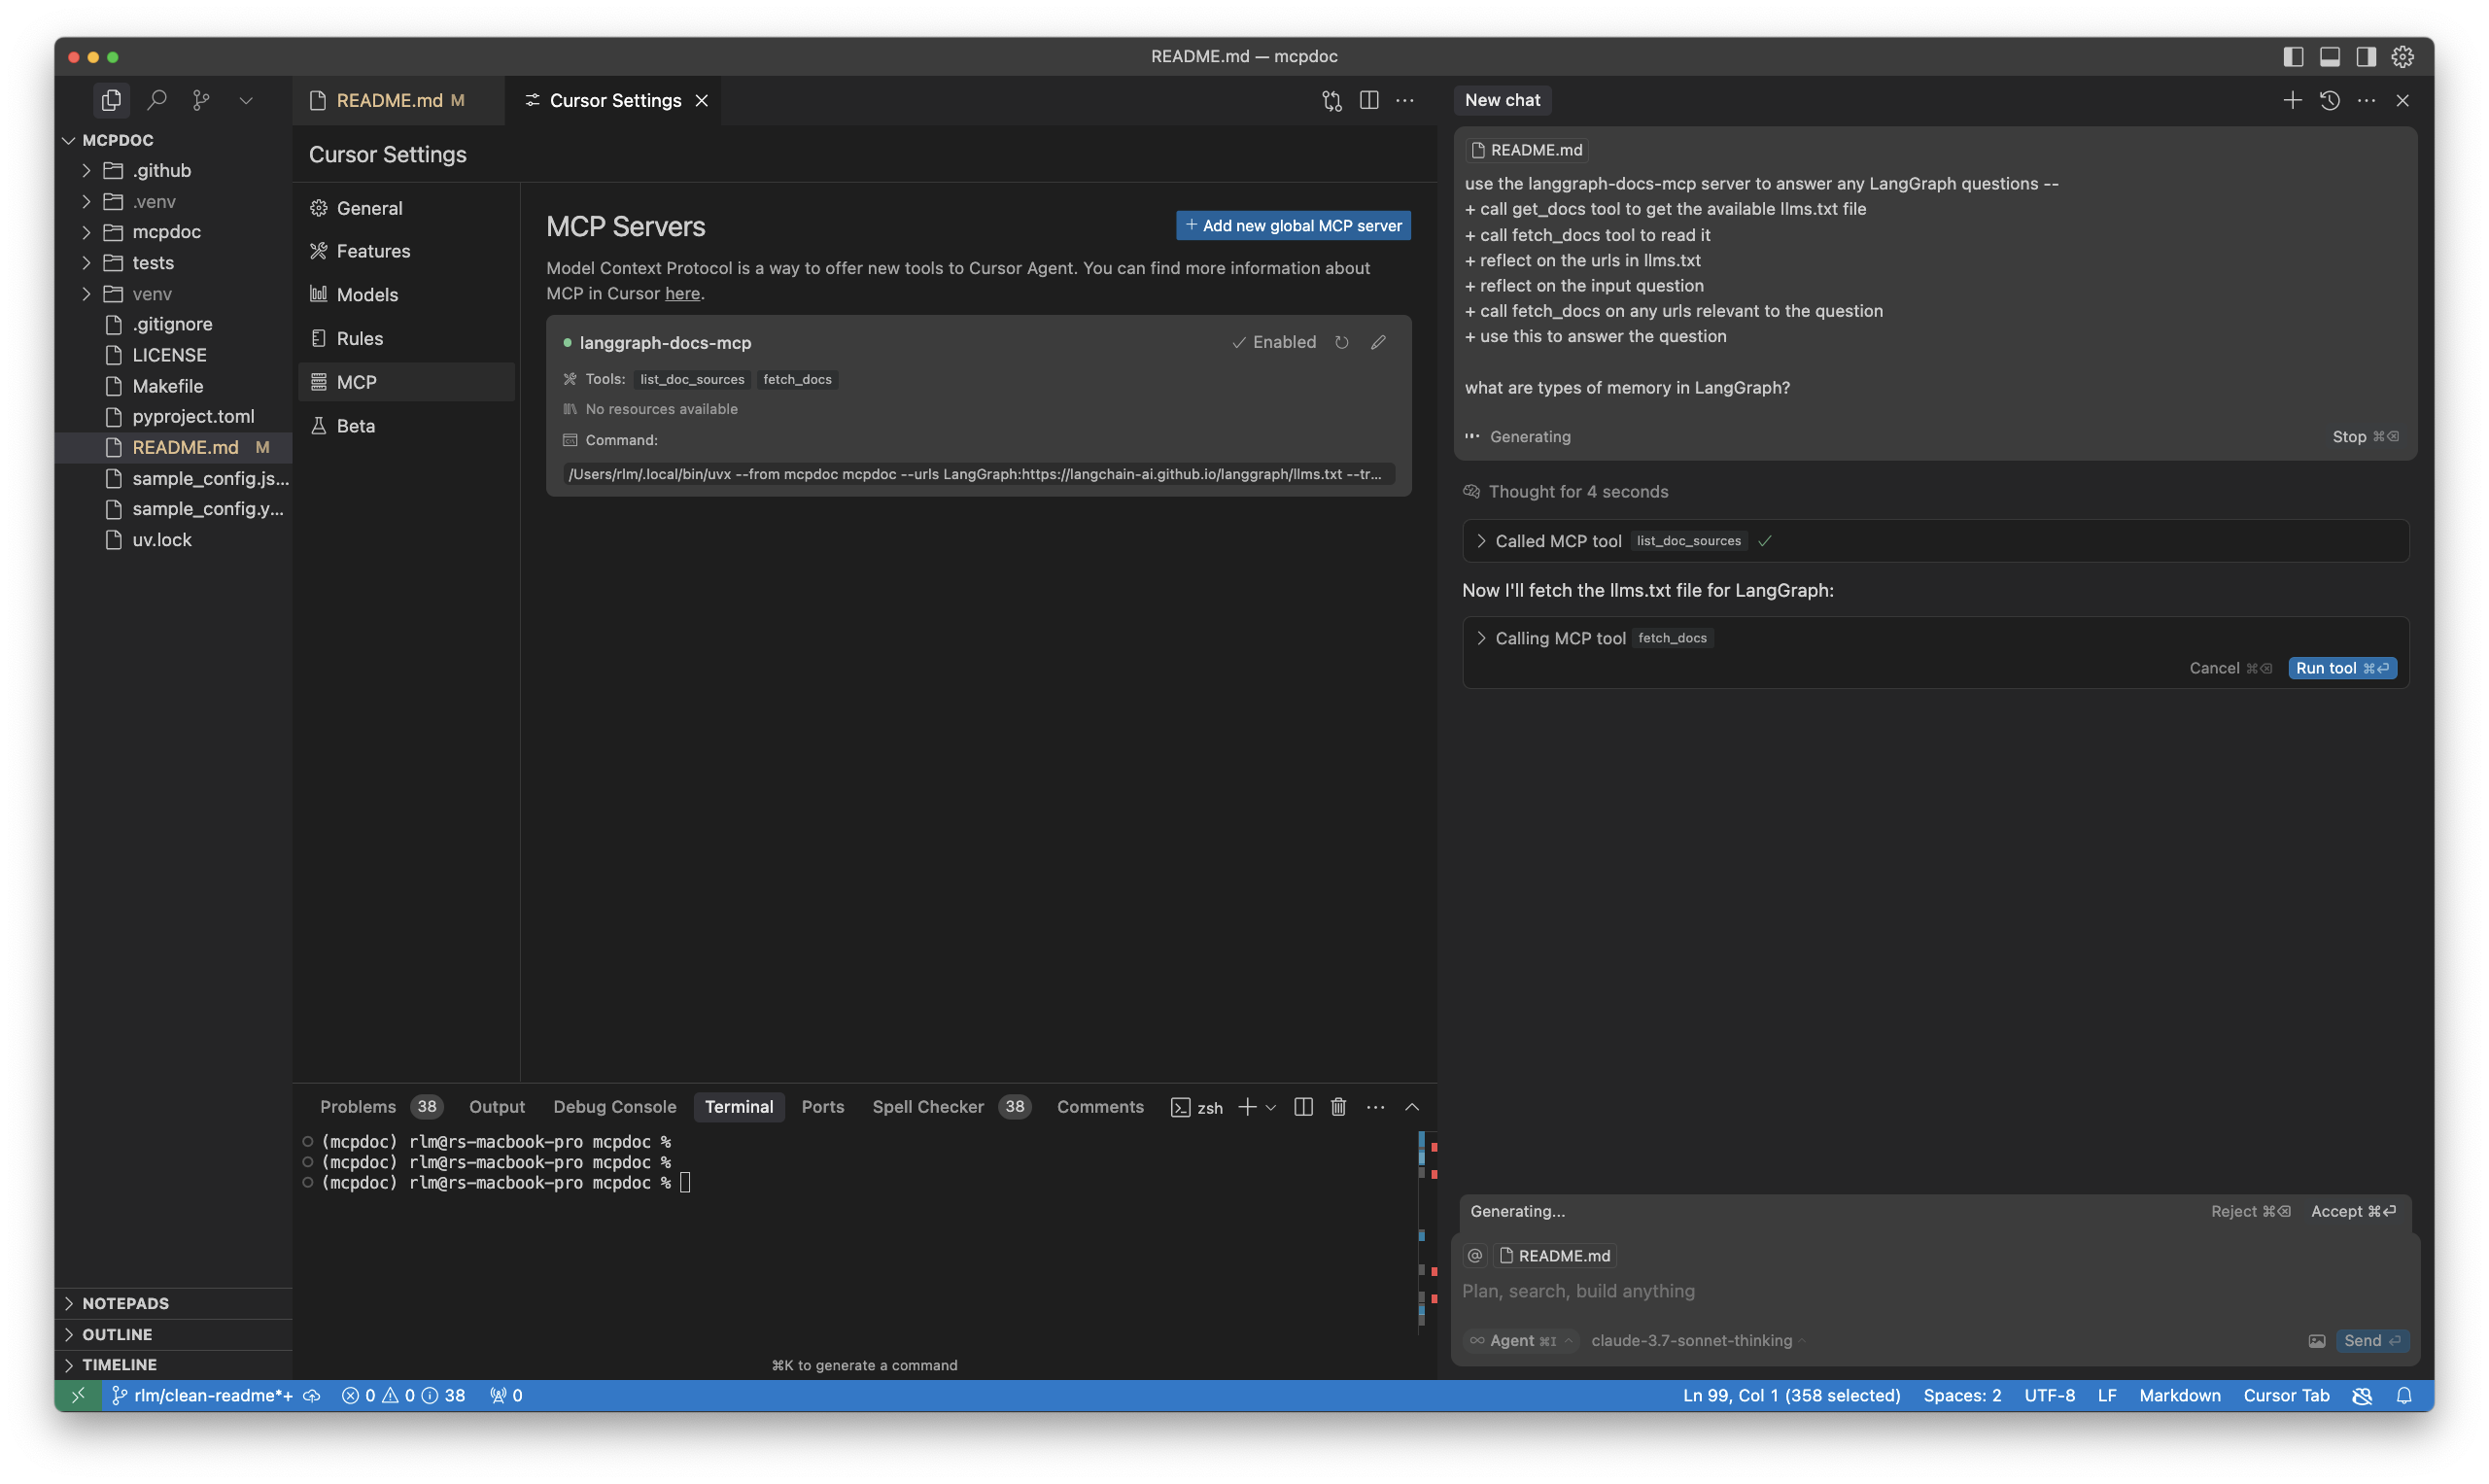The width and height of the screenshot is (2489, 1484).
Task: Toggle the primary sidebar layout icon
Action: (x=2293, y=57)
